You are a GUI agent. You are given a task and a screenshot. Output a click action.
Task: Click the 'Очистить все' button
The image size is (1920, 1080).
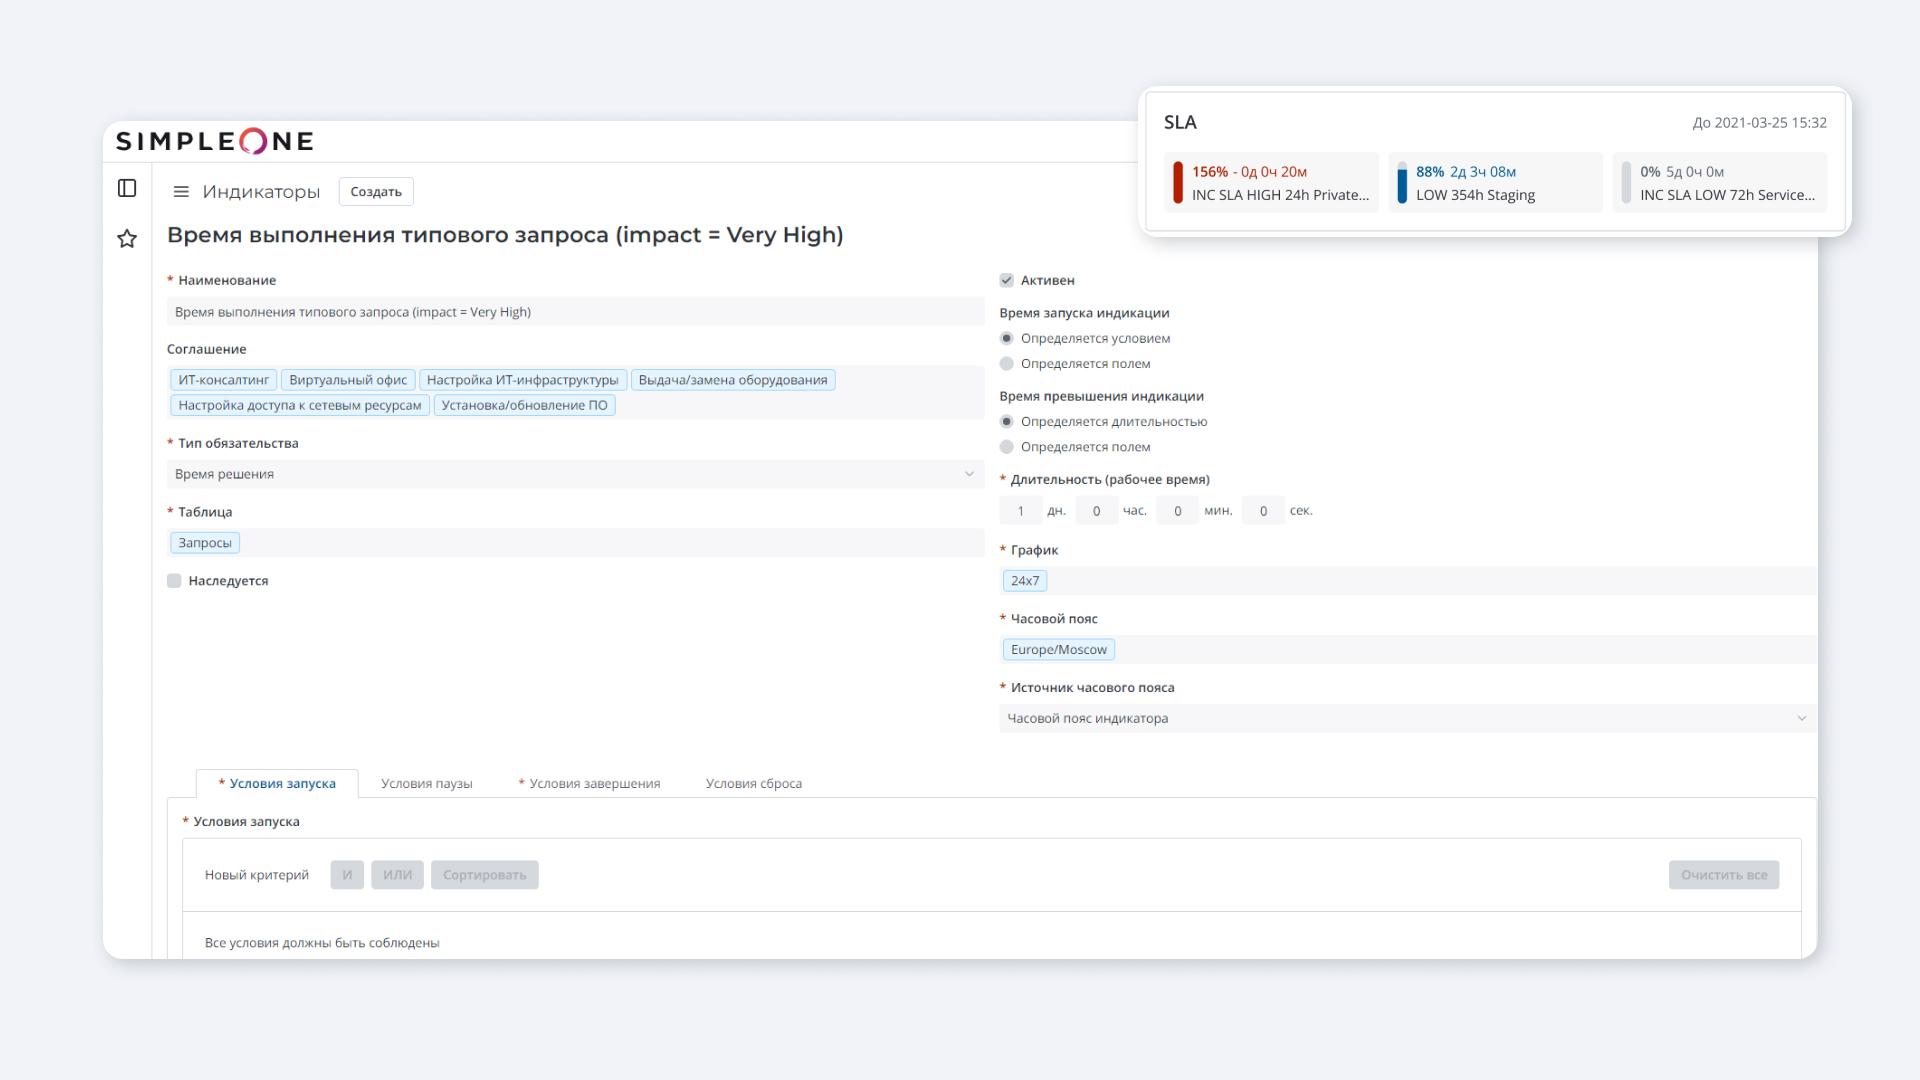[x=1724, y=873]
